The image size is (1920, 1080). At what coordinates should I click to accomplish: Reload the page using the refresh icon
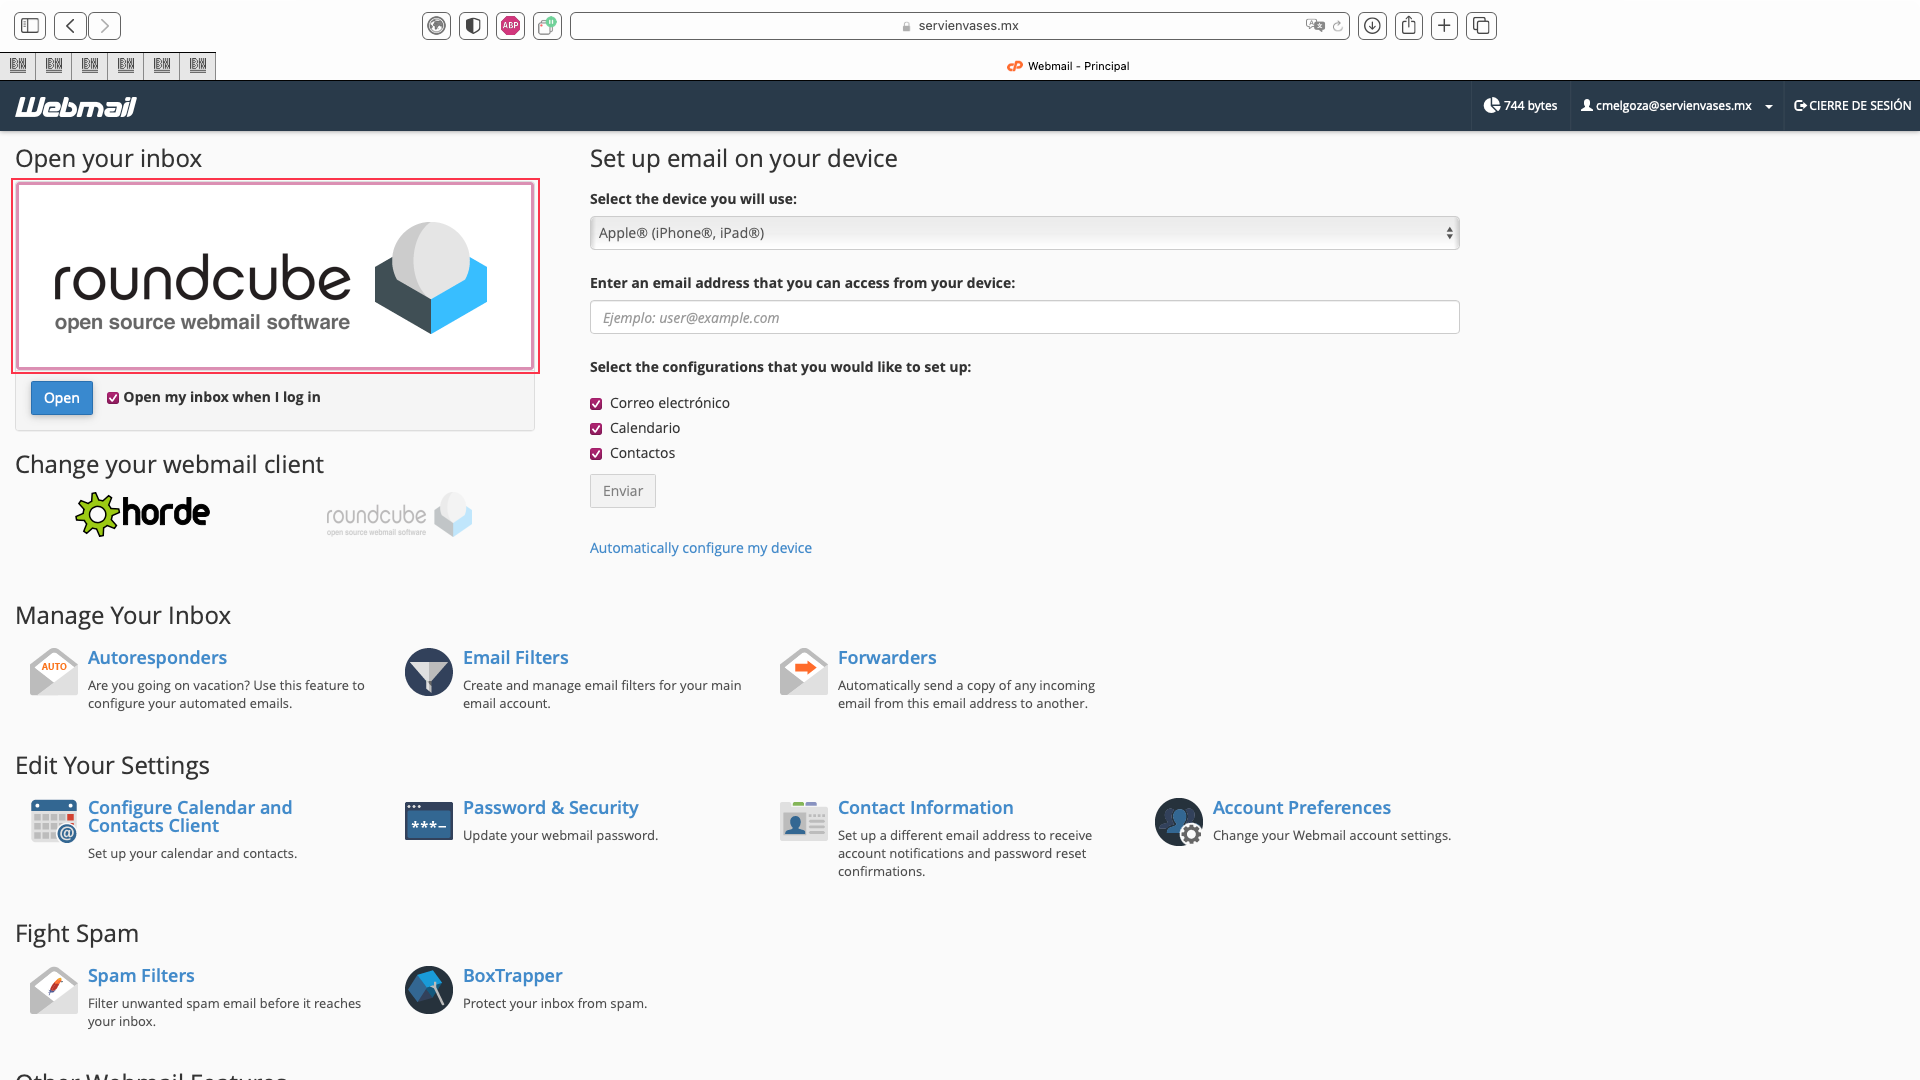click(1338, 26)
